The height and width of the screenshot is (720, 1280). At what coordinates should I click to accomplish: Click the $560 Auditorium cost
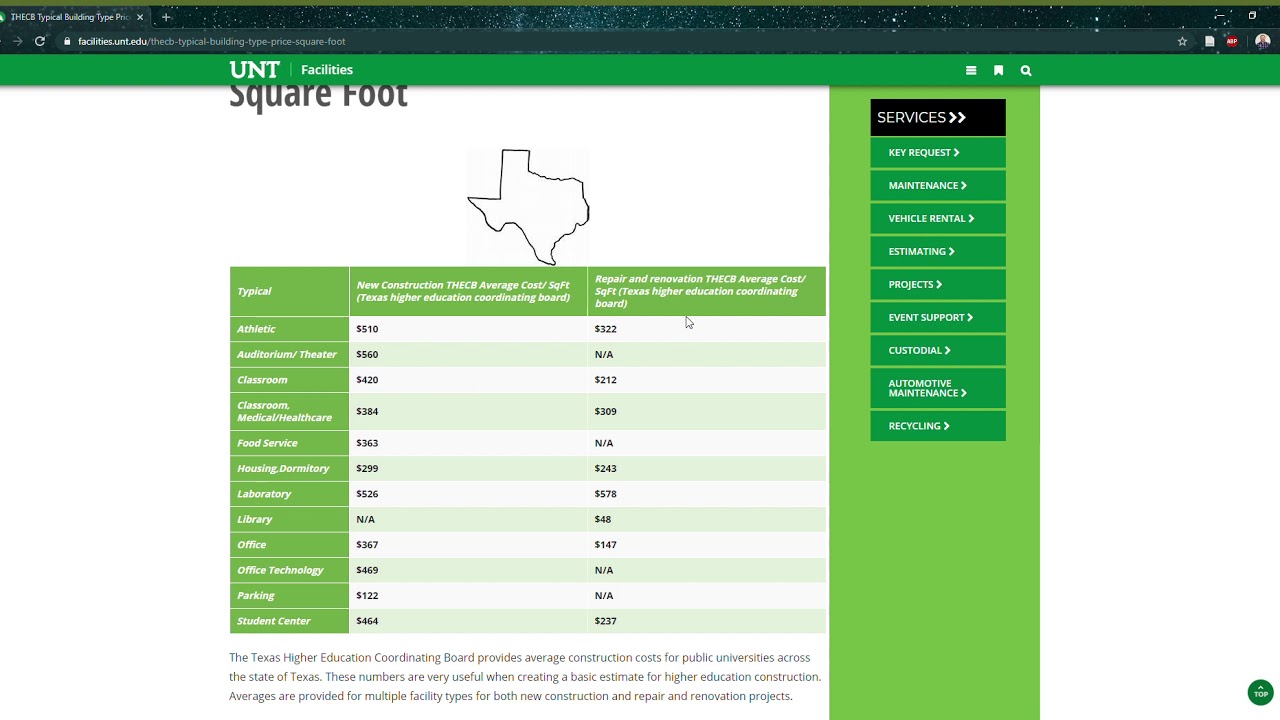367,354
